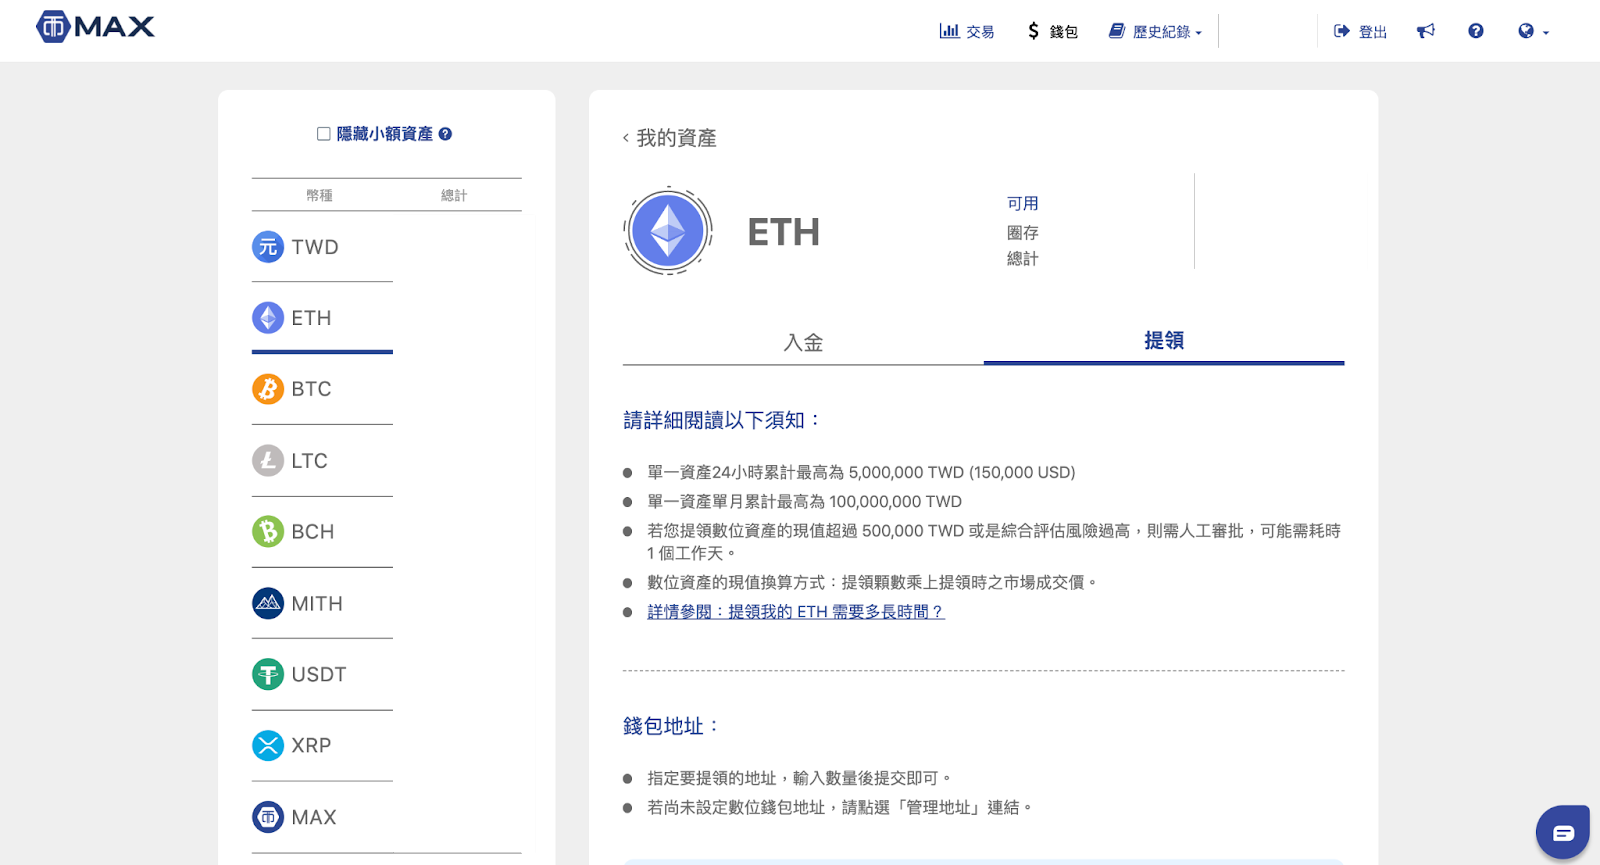Open the chat support bubble
Image resolution: width=1600 pixels, height=865 pixels.
(x=1563, y=833)
